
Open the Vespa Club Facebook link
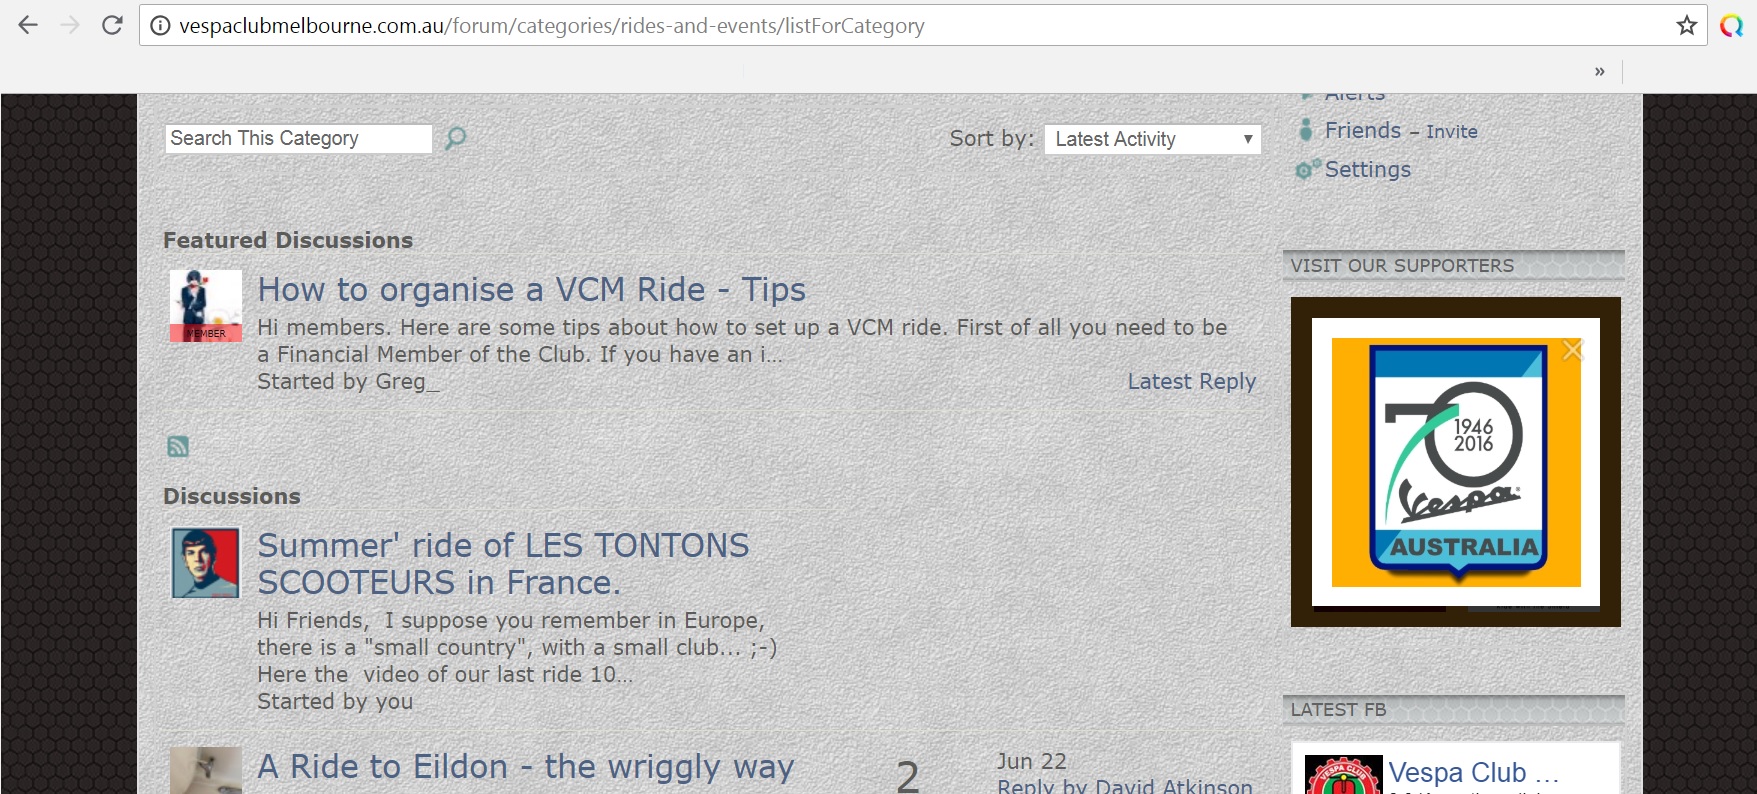tap(1473, 772)
